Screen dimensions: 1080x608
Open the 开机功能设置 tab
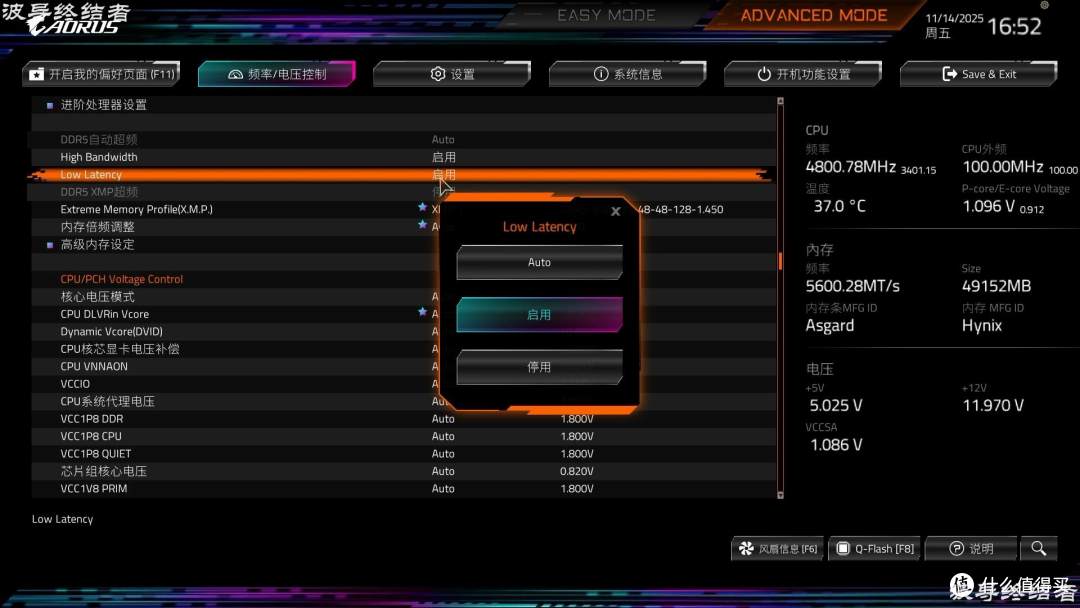point(803,74)
